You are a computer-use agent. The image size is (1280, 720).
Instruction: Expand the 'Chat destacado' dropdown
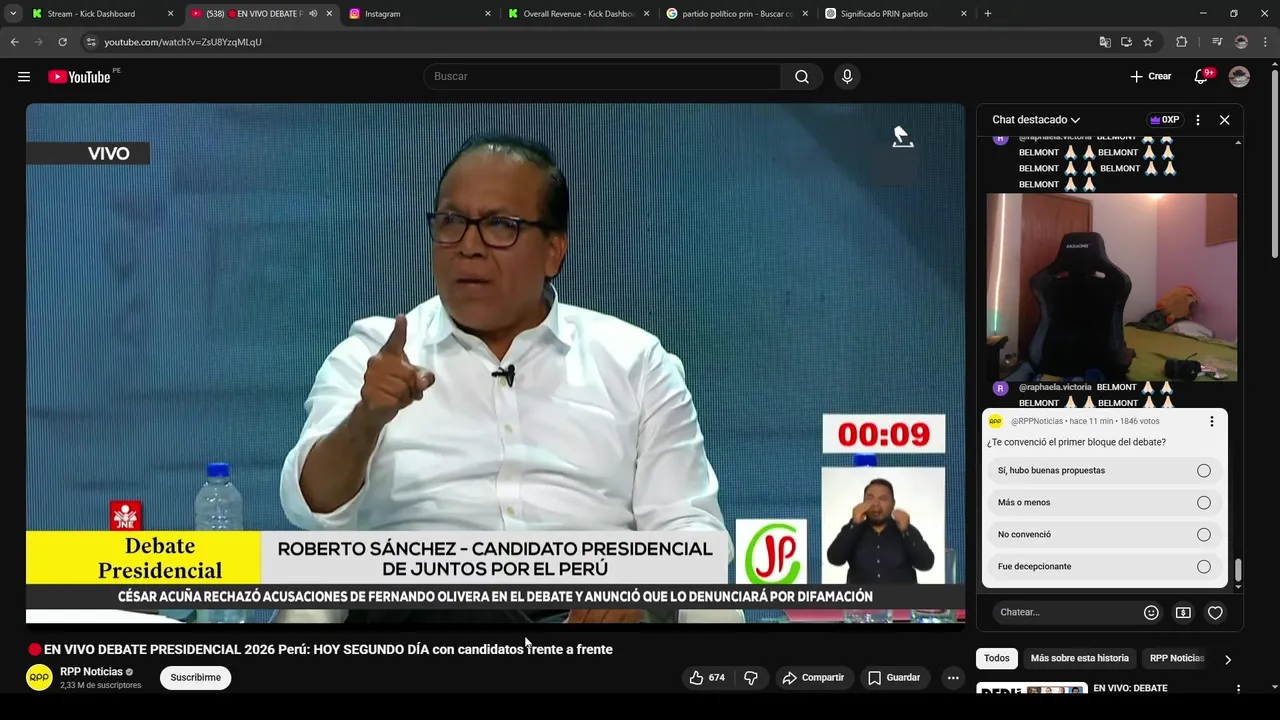(x=1036, y=120)
